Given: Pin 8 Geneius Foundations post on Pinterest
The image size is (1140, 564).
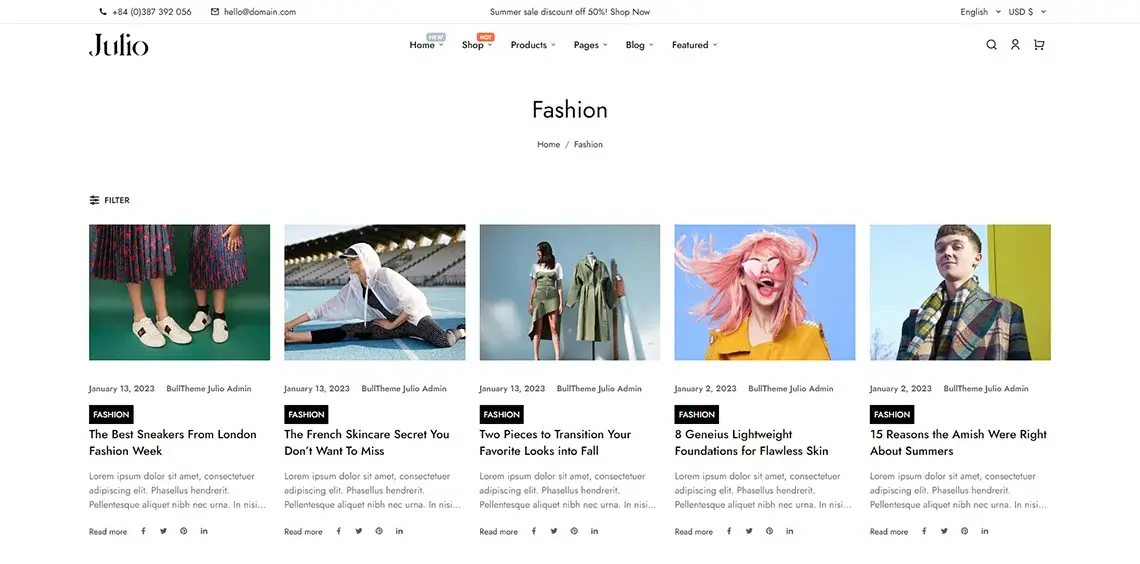Looking at the screenshot, I should (770, 531).
